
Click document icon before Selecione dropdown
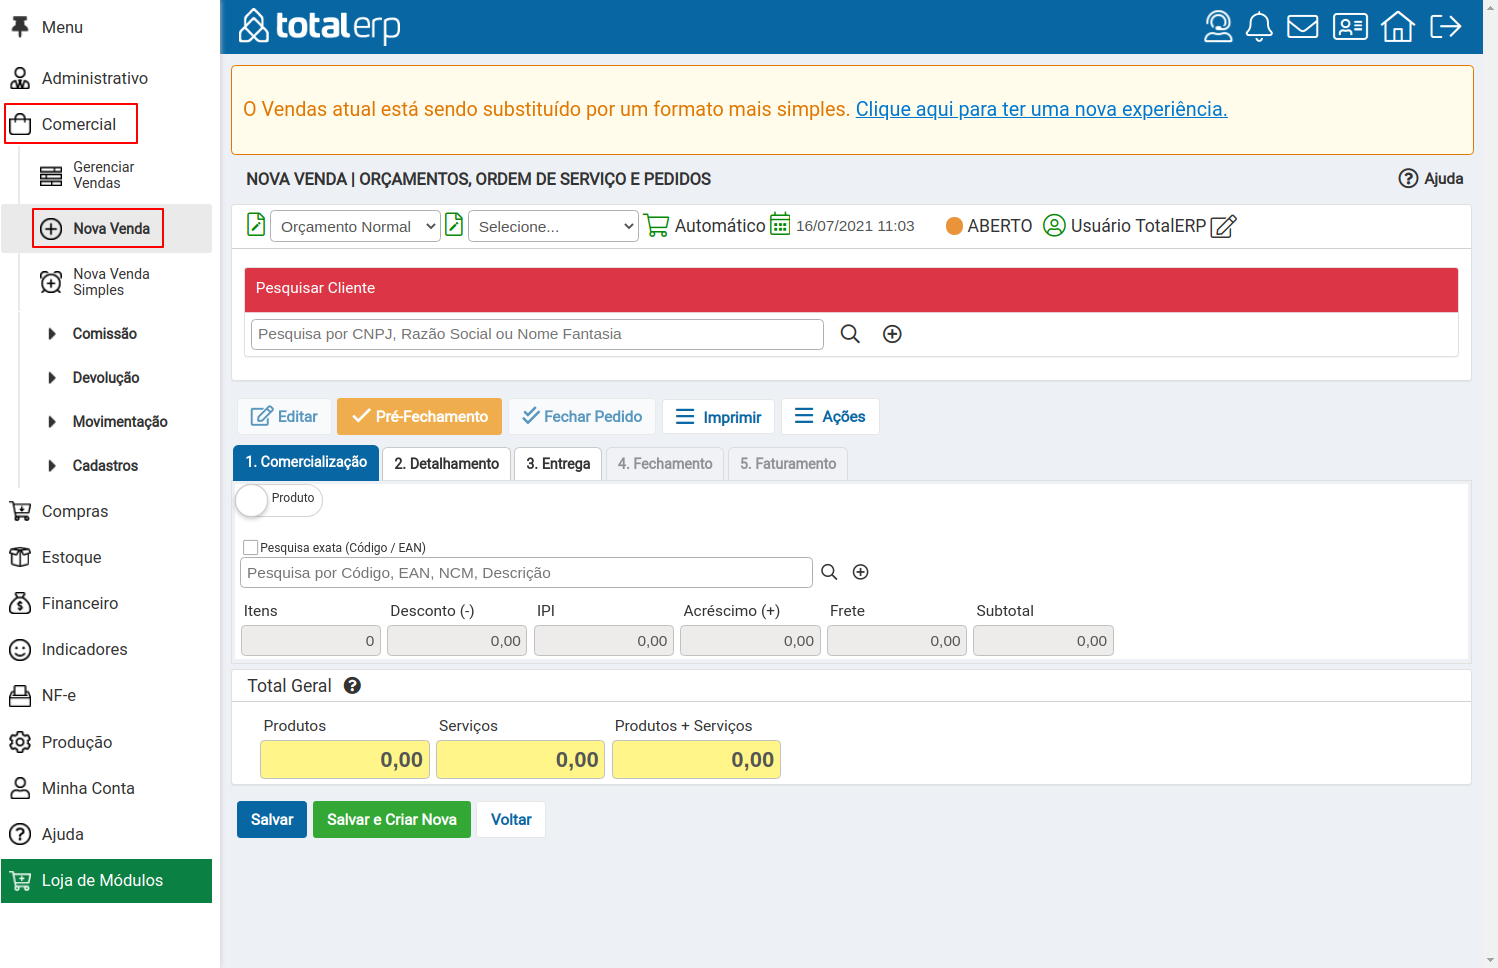[454, 224]
